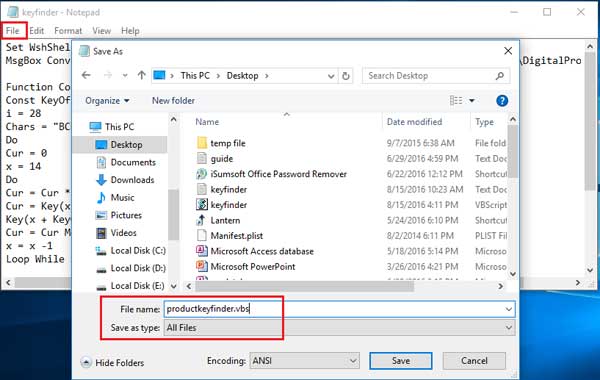Viewport: 600px width, 380px height.
Task: Select Music folder in sidebar
Action: [122, 197]
